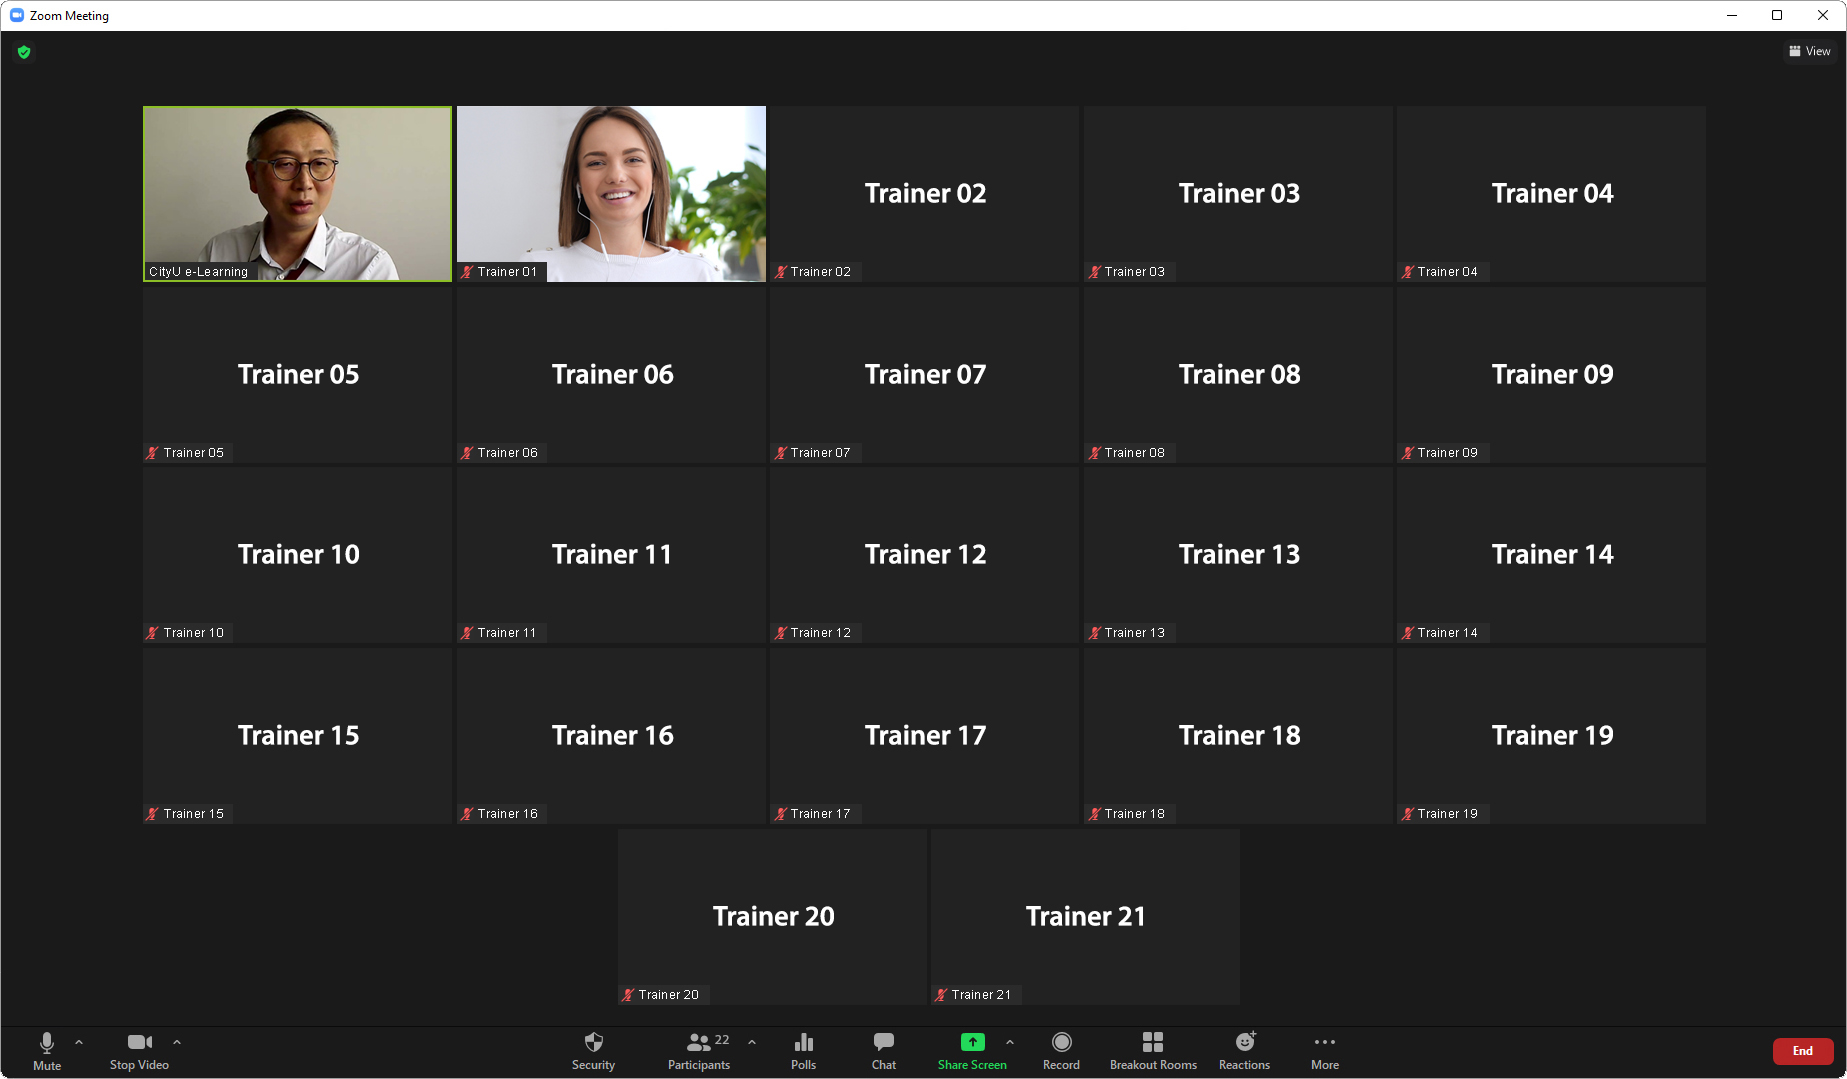Expand video options next to Stop Video
Viewport: 1847px width, 1079px height.
(177, 1041)
